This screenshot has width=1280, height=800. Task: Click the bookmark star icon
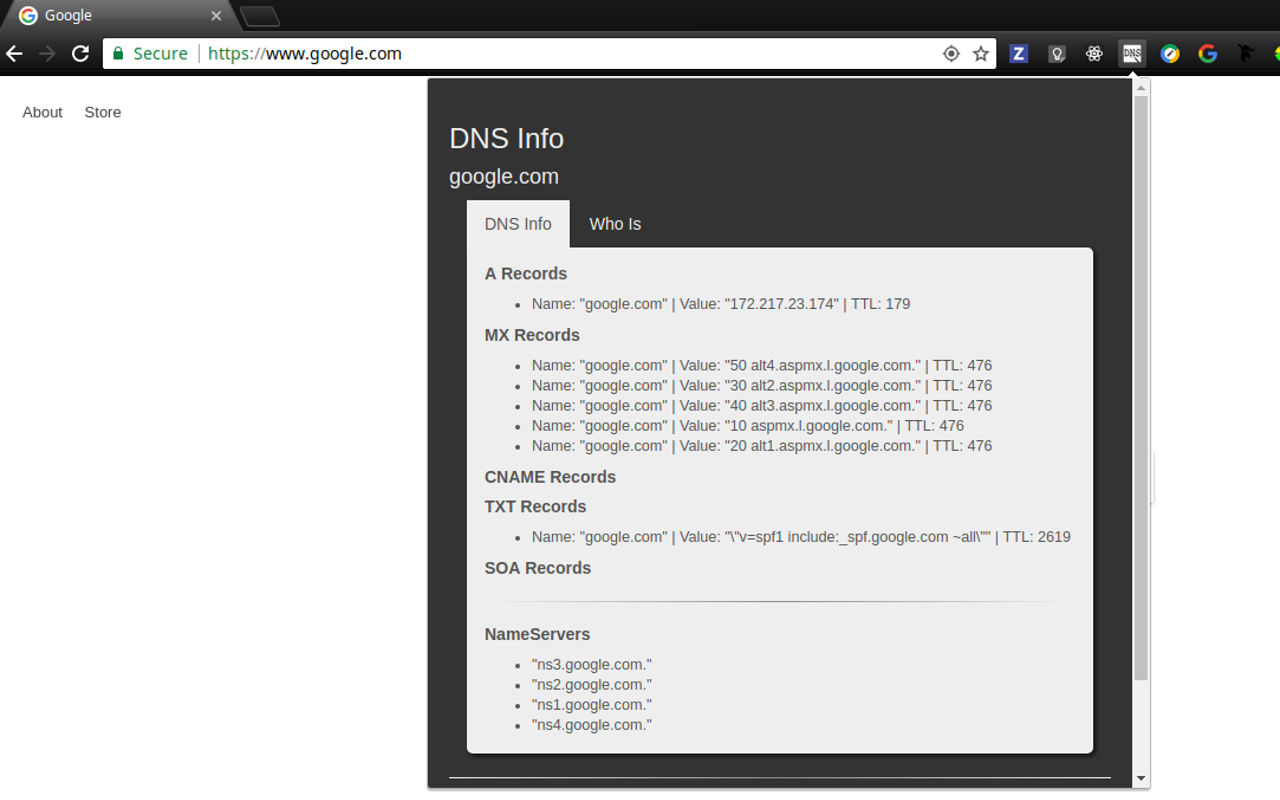tap(981, 53)
